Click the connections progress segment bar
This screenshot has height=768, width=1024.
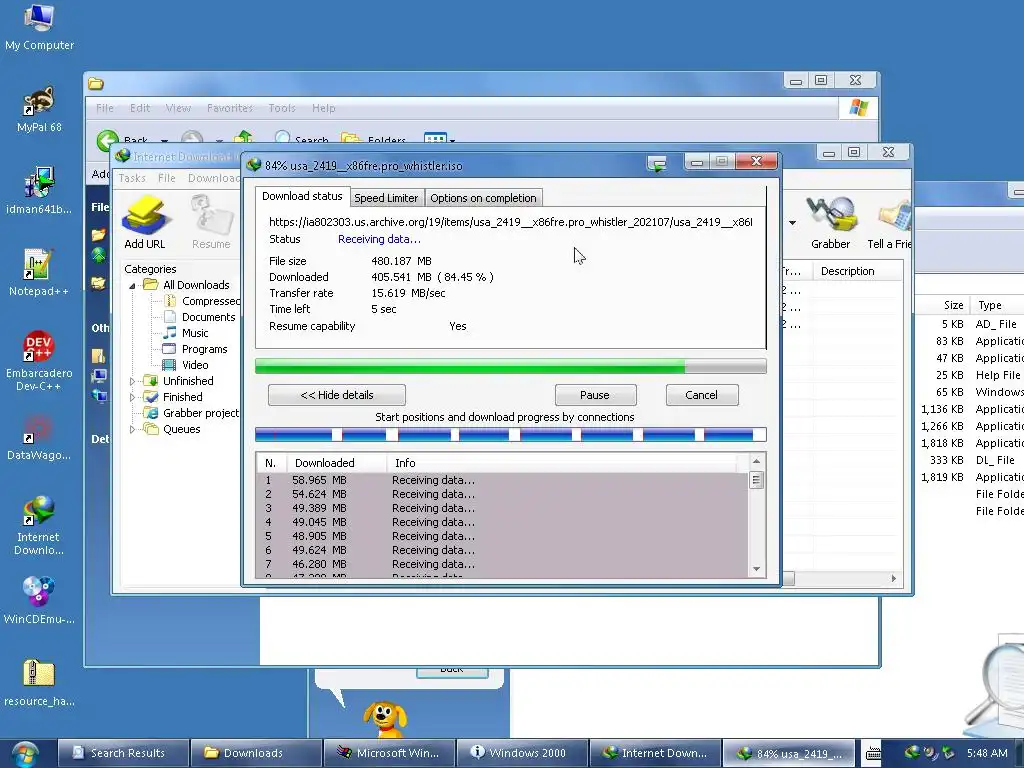(511, 434)
